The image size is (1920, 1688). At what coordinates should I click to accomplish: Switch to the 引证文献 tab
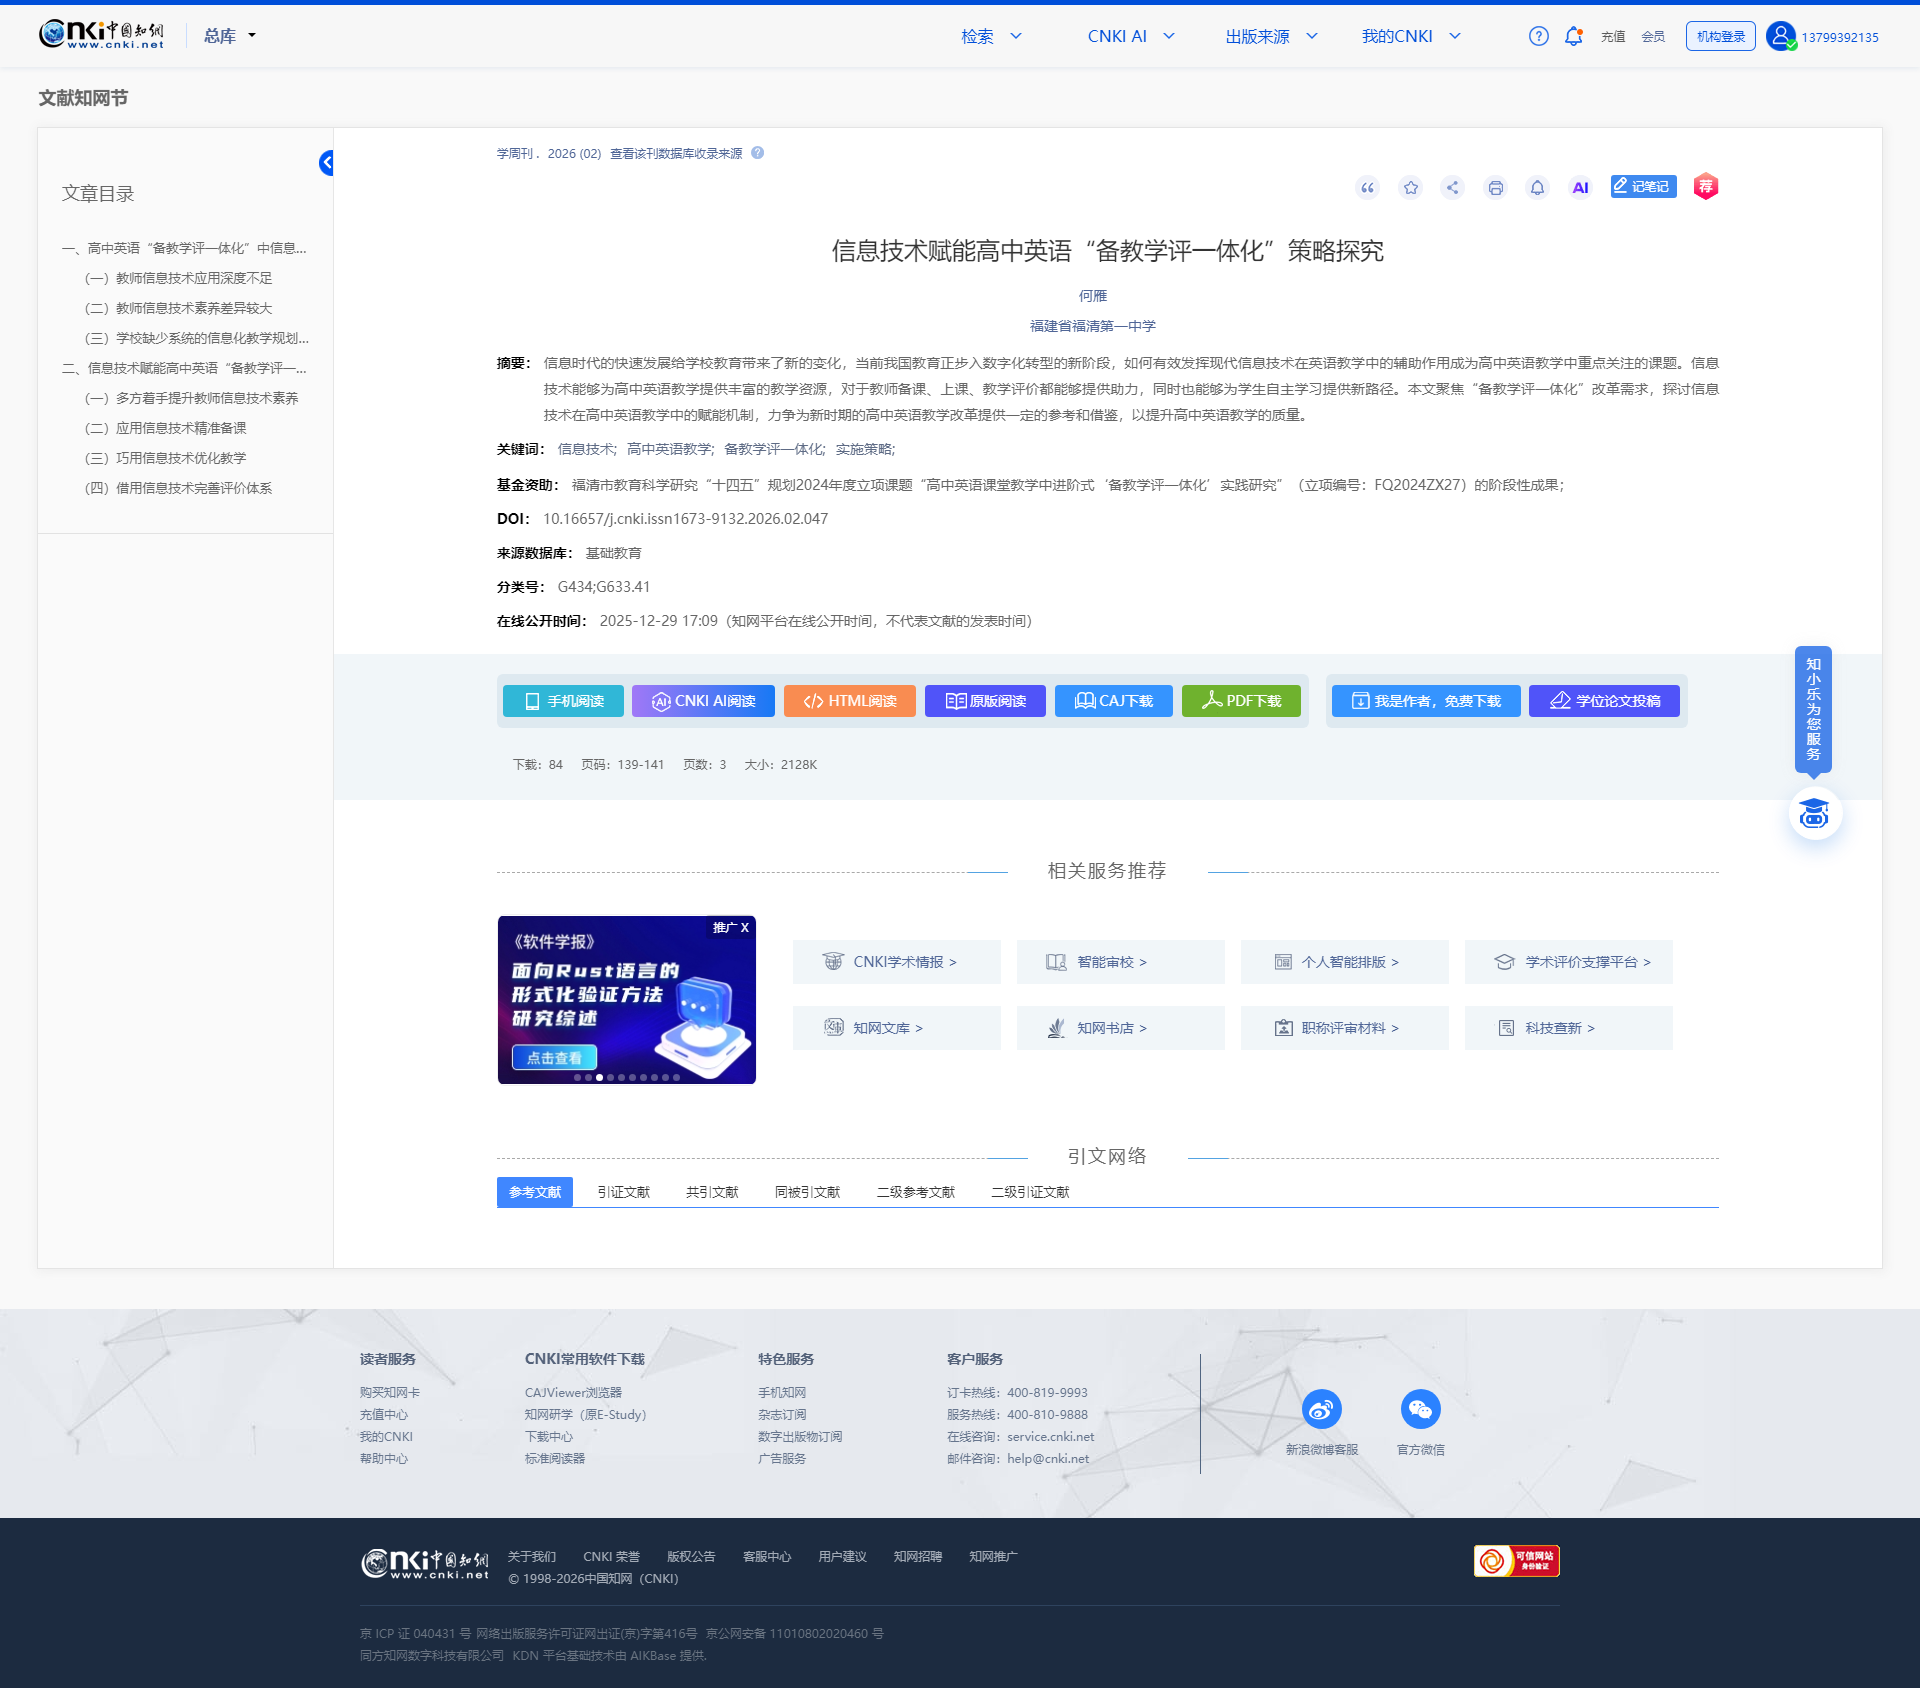coord(623,1192)
